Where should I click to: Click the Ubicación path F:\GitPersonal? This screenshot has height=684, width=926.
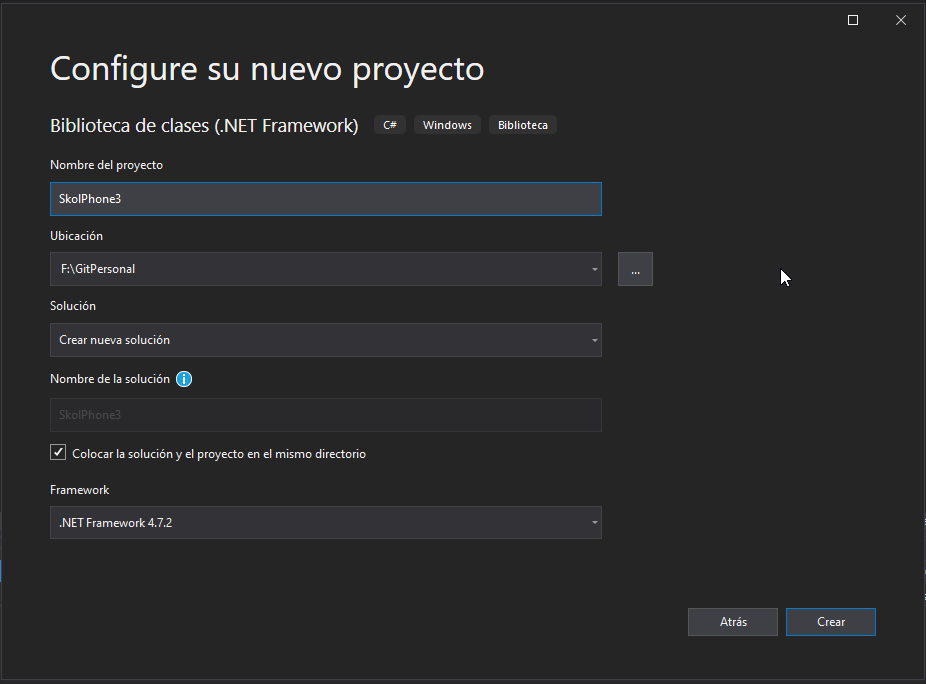[300, 269]
